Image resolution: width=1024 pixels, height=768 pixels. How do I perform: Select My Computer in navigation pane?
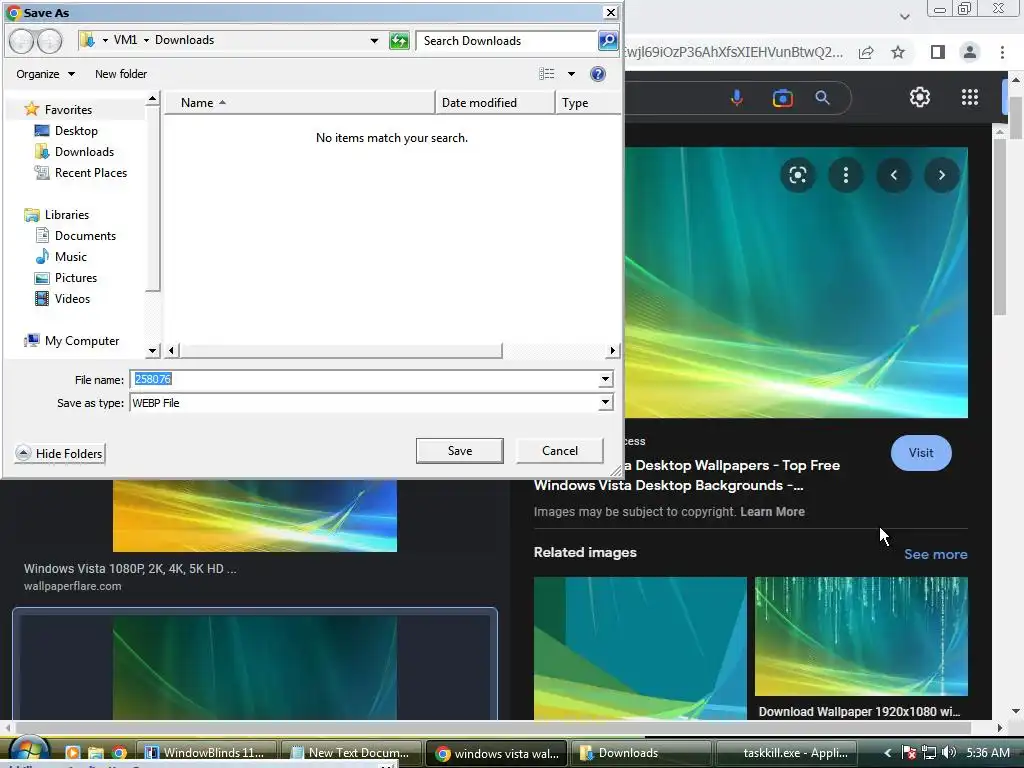click(82, 341)
